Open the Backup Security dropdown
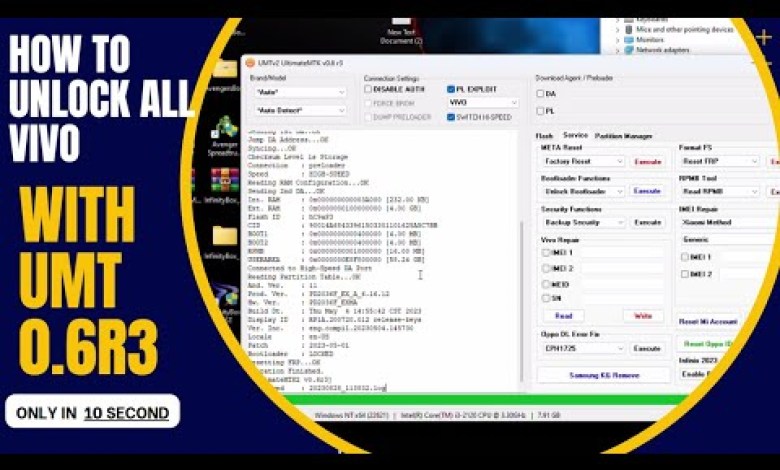This screenshot has width=780, height=470. click(x=582, y=222)
